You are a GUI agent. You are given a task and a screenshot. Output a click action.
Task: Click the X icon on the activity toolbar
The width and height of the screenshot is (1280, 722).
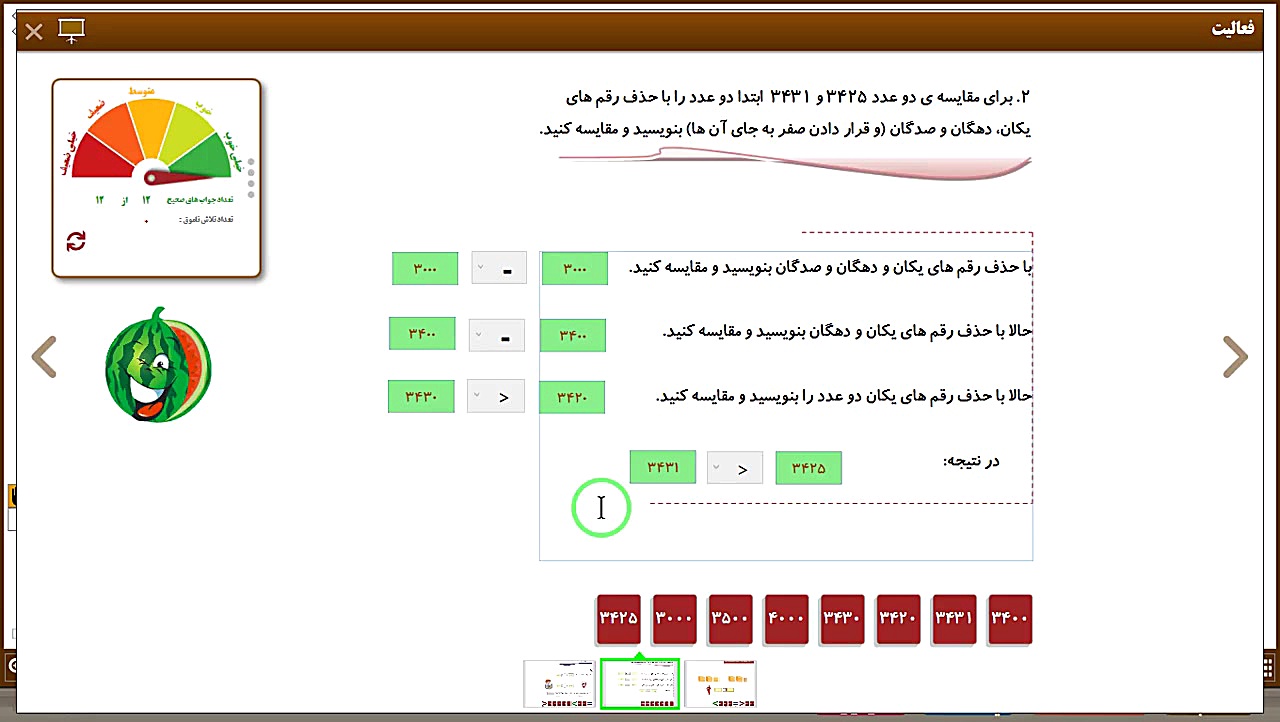[33, 31]
